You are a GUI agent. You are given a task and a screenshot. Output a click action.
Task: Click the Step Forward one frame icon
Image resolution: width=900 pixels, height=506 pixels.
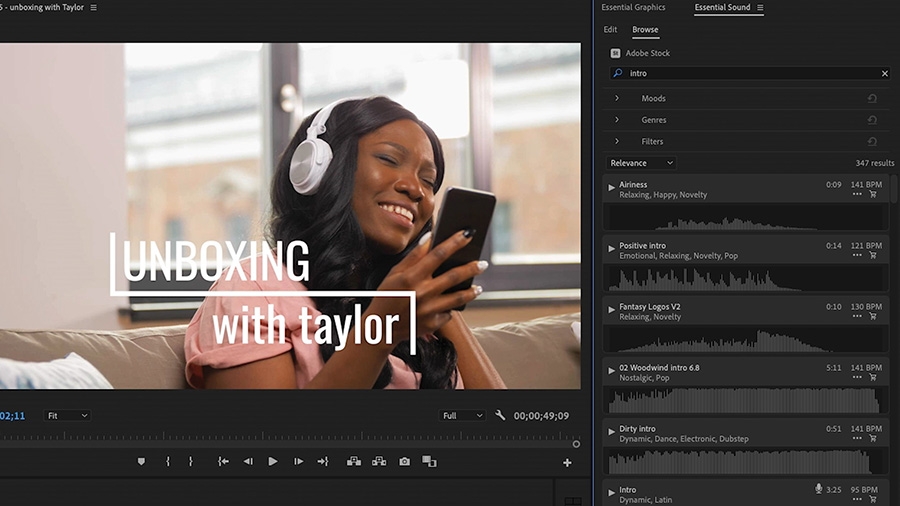point(298,461)
